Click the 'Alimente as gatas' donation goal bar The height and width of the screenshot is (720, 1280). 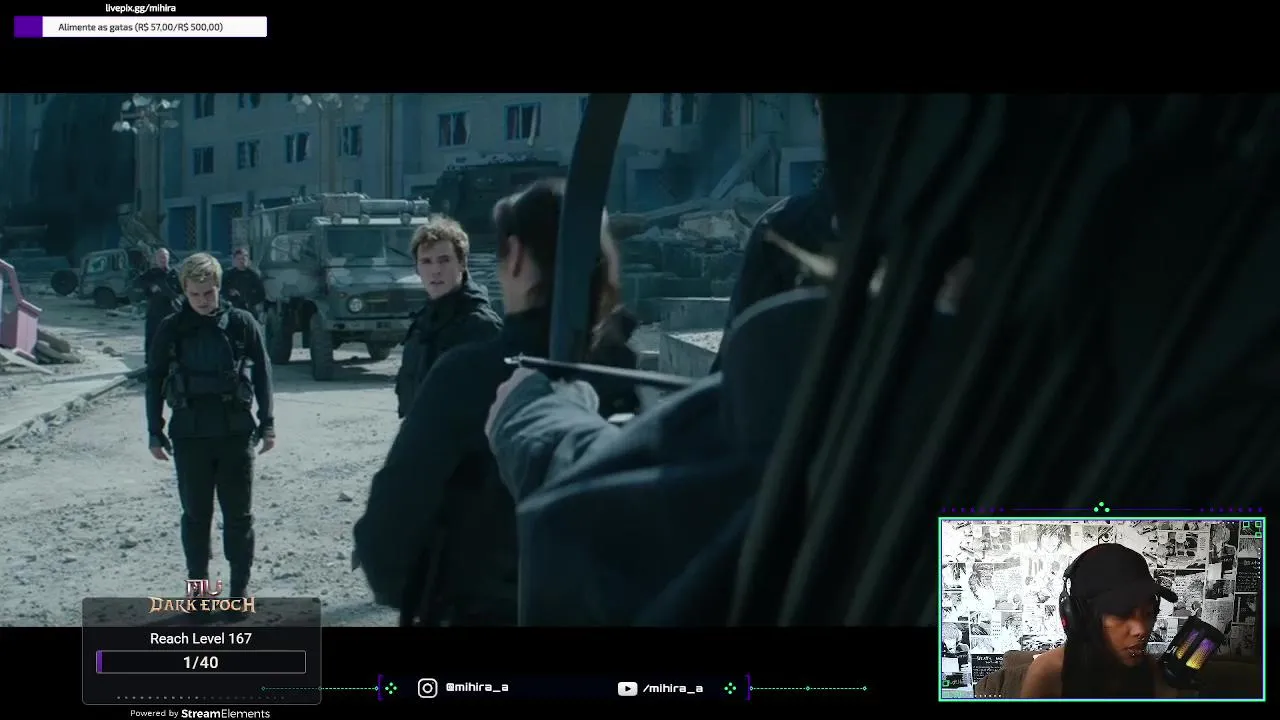(141, 27)
